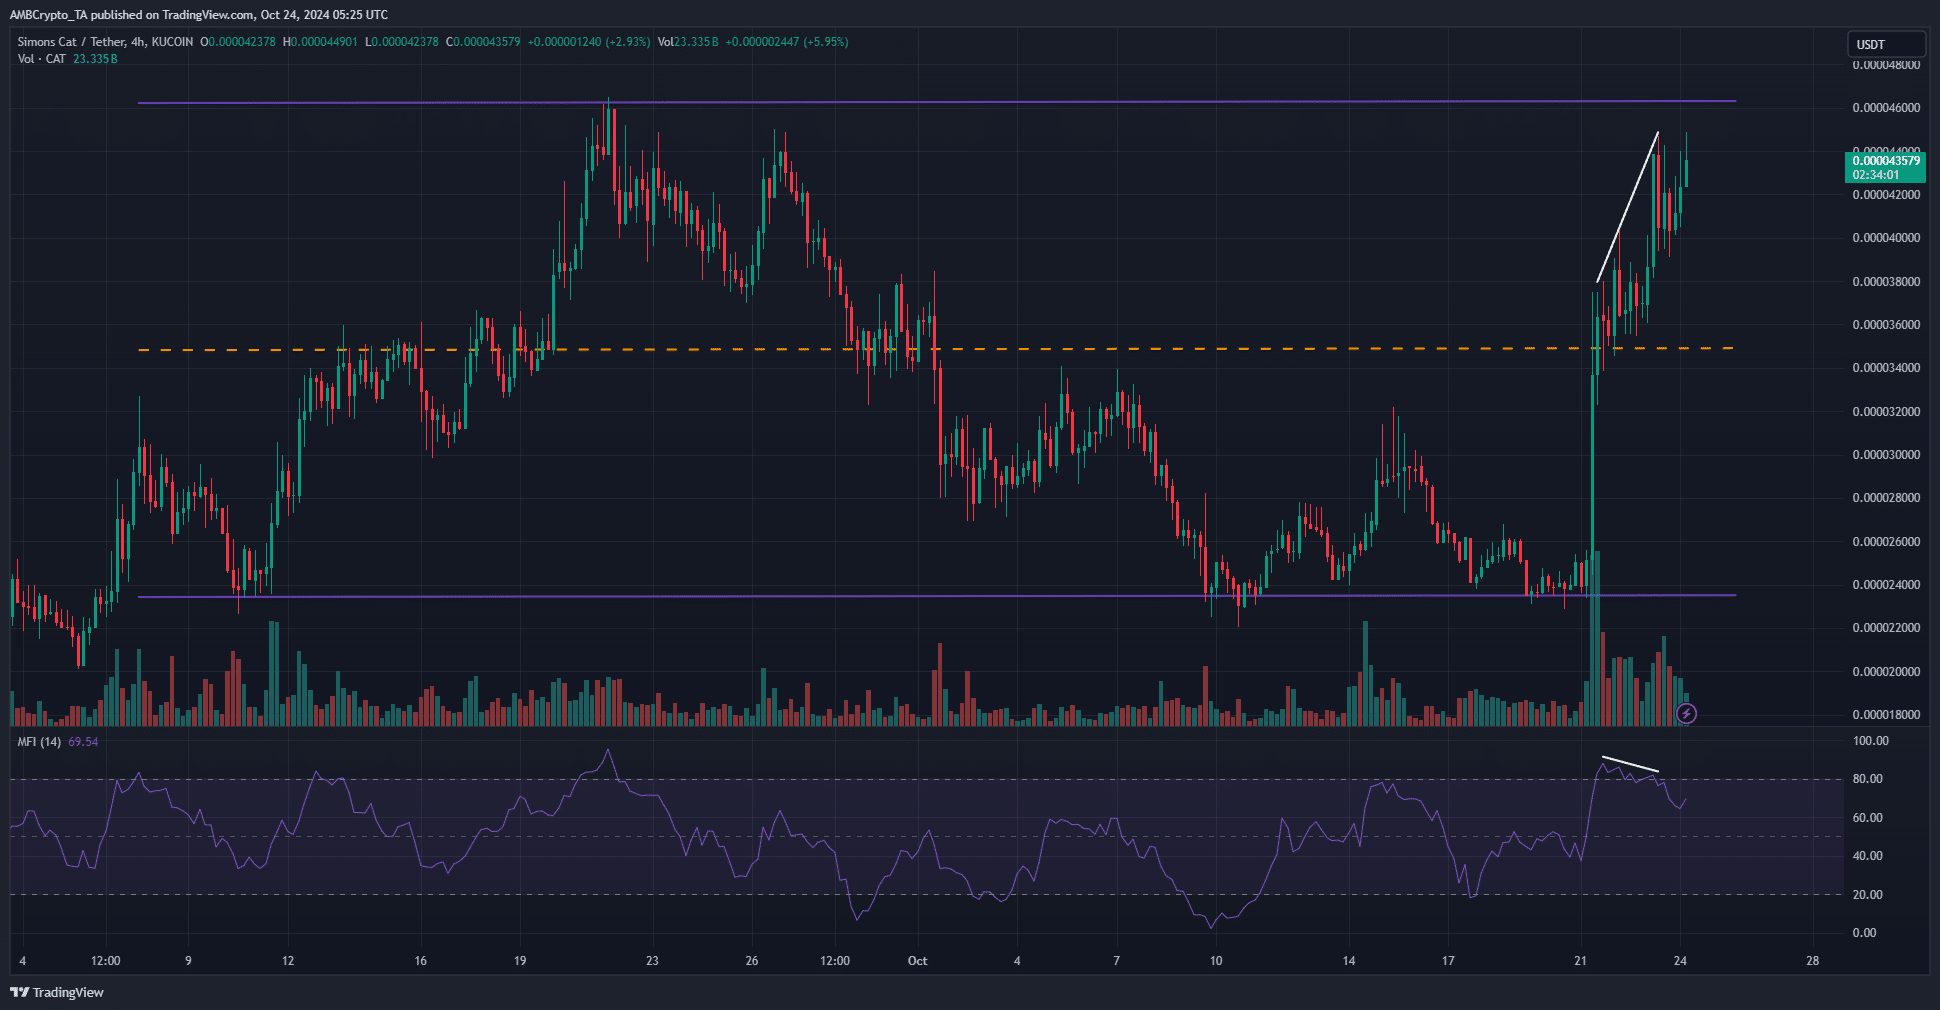Click the AMBCrypto_TA published header text

(x=199, y=15)
